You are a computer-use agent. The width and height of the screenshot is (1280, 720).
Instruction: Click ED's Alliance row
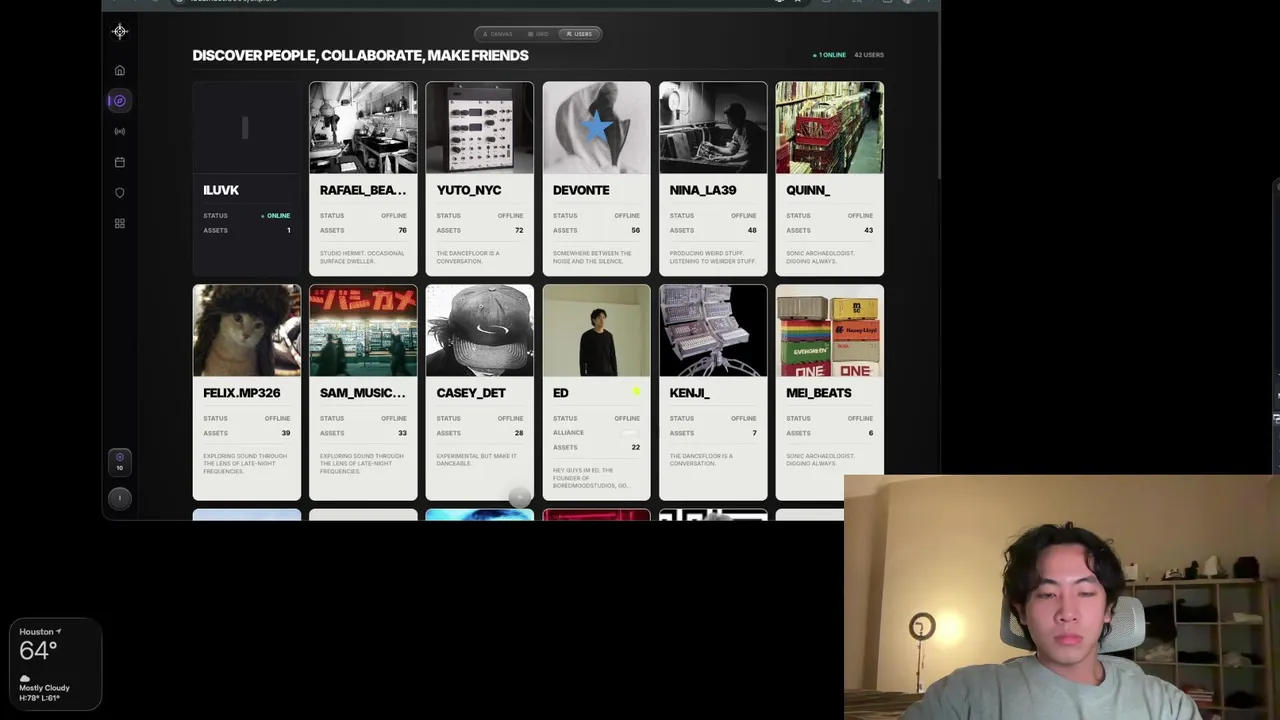click(x=596, y=433)
